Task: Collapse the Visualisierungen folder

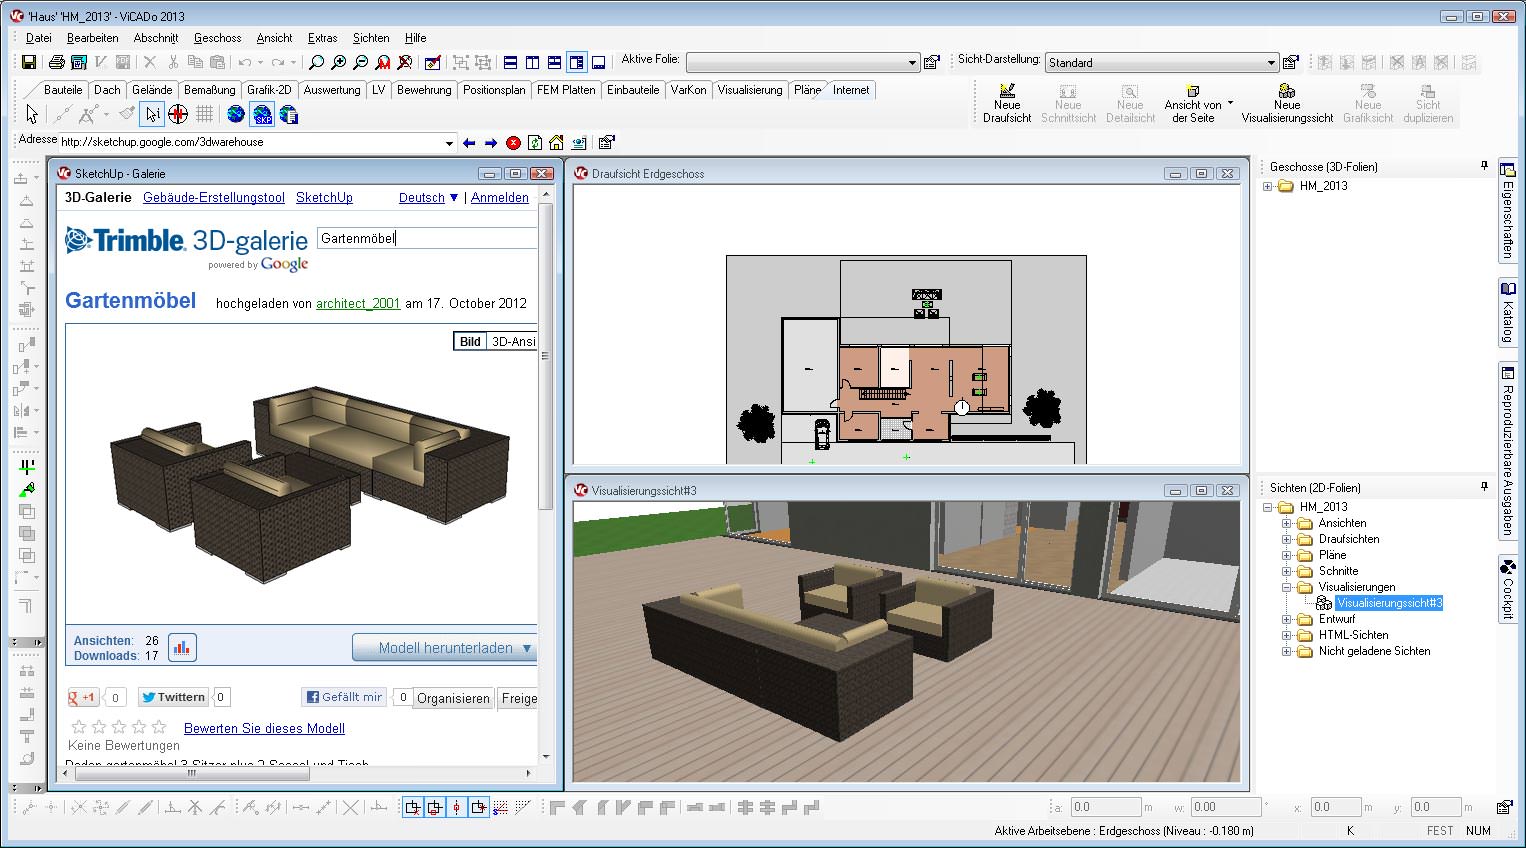Action: point(1287,587)
